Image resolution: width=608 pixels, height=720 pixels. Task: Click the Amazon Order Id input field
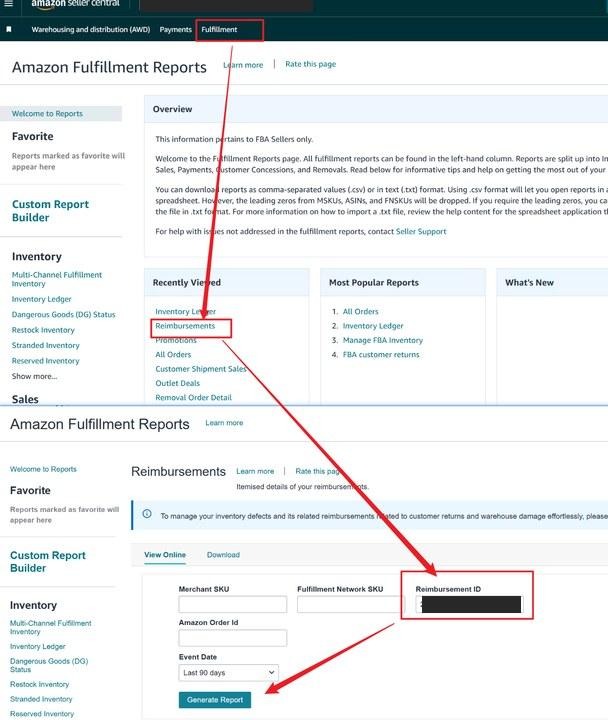(x=233, y=638)
